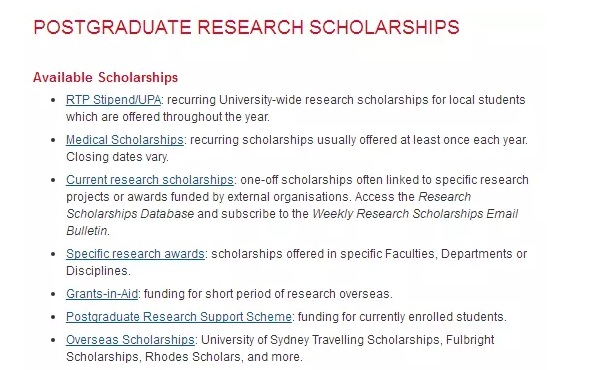Click the bullet point before RTP Stipend/UPA

tap(53, 100)
